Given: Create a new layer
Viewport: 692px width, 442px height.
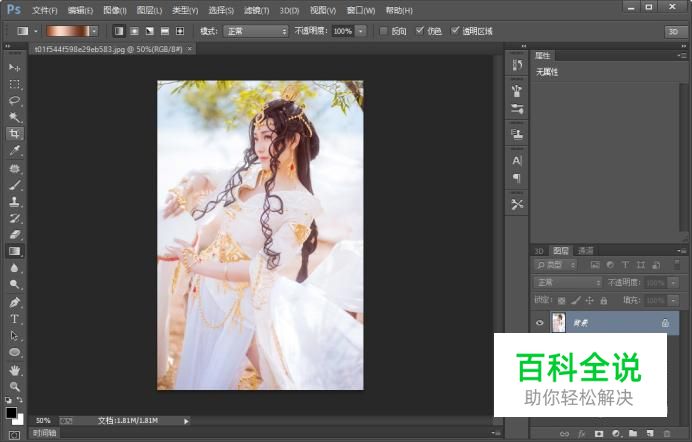Looking at the screenshot, I should [x=650, y=434].
